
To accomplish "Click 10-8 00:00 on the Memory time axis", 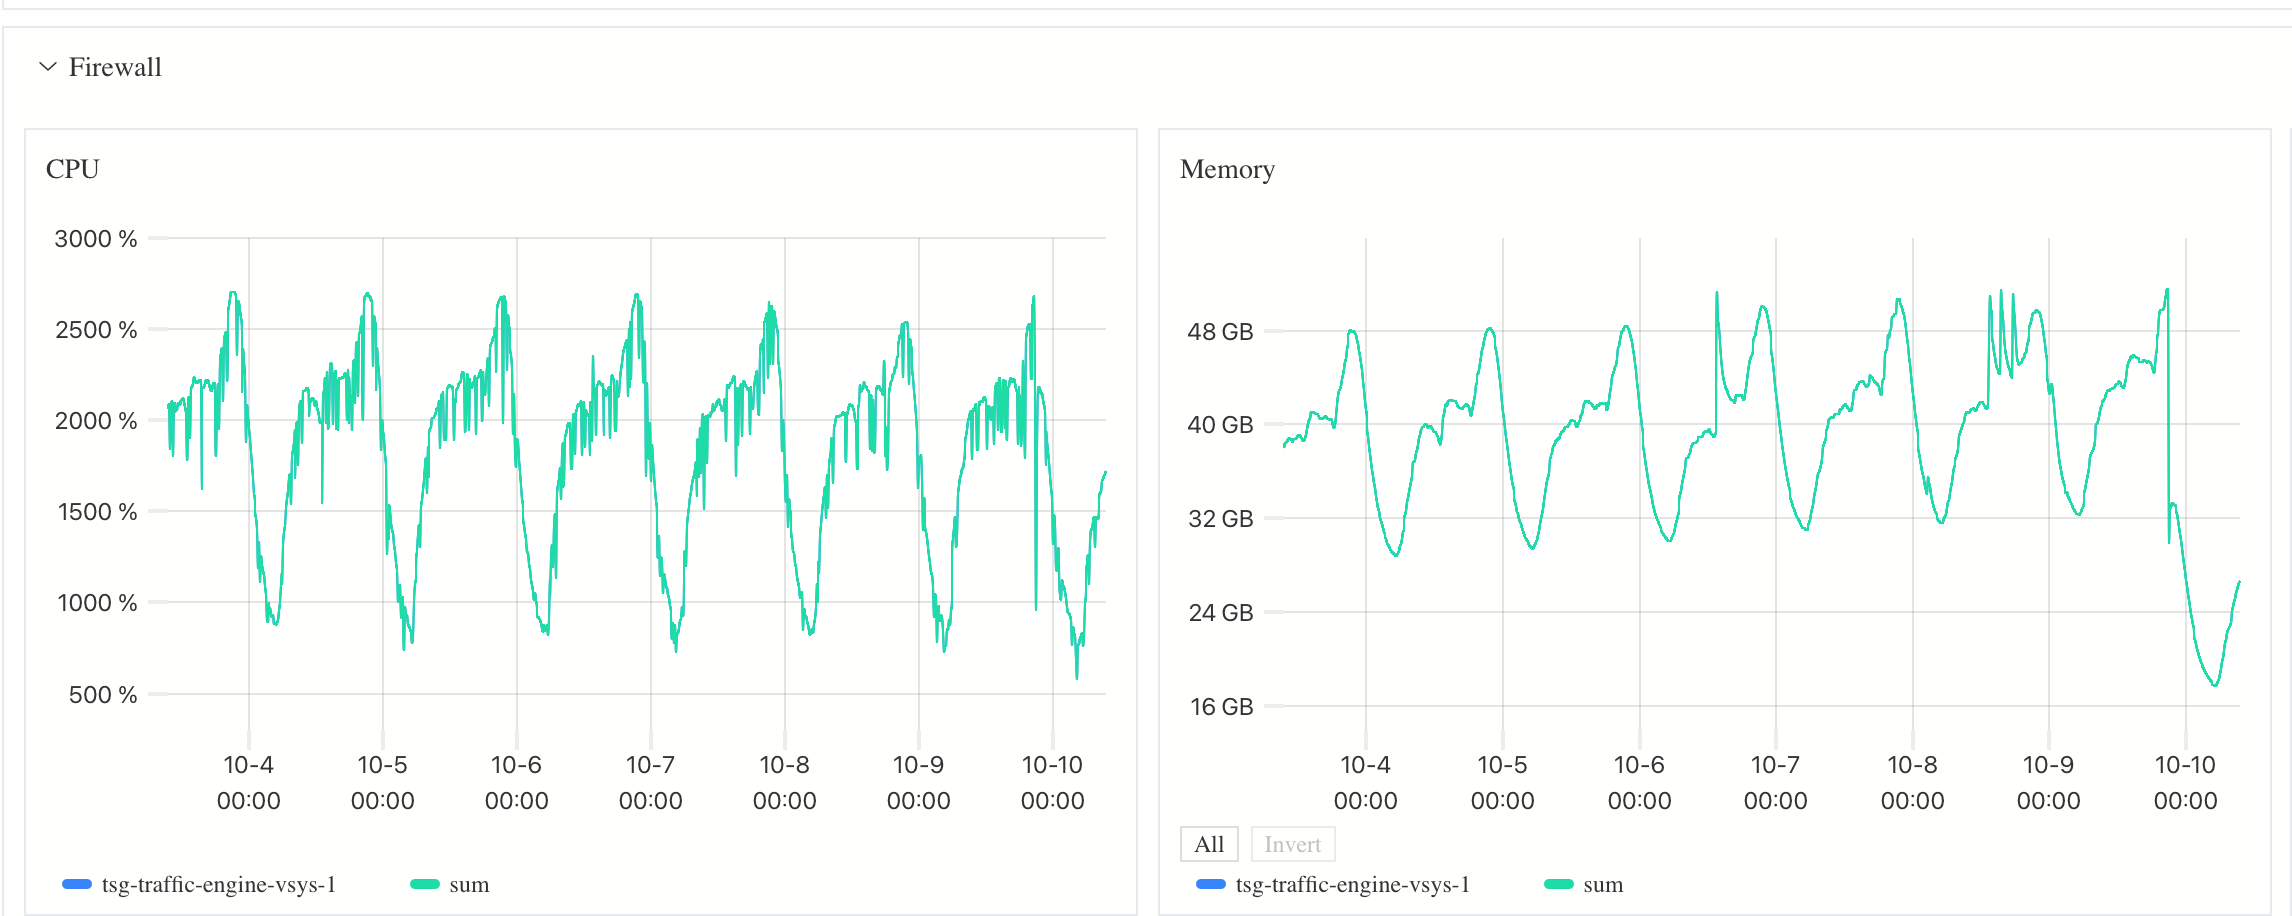I will coord(1912,782).
